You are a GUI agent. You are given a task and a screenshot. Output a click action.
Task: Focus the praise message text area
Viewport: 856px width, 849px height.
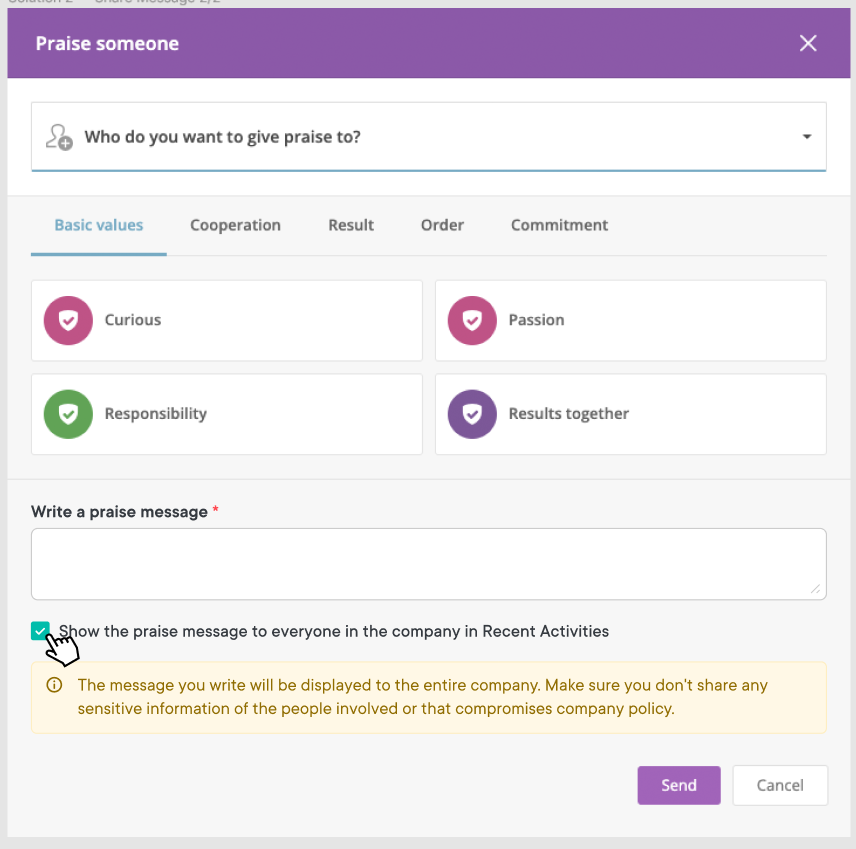click(429, 564)
